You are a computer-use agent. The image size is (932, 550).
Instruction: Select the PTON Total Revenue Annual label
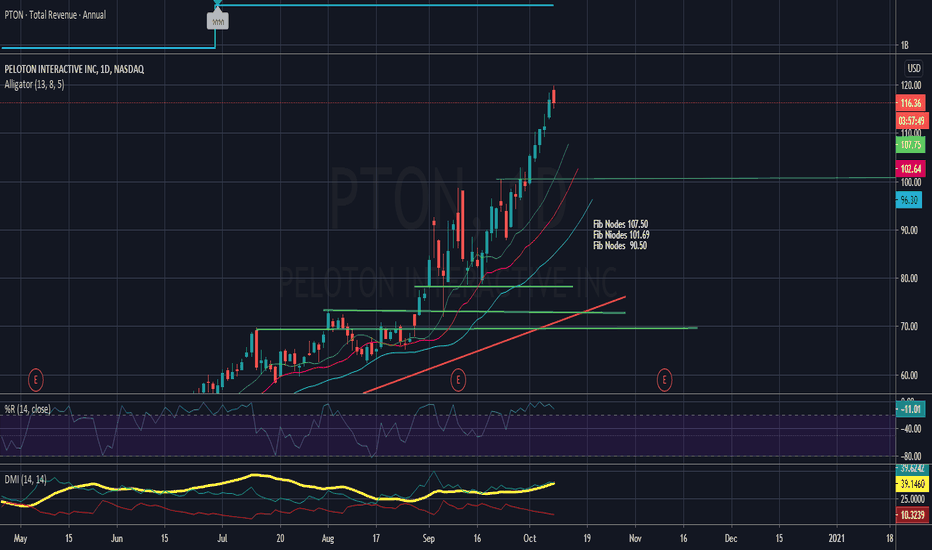pyautogui.click(x=55, y=15)
